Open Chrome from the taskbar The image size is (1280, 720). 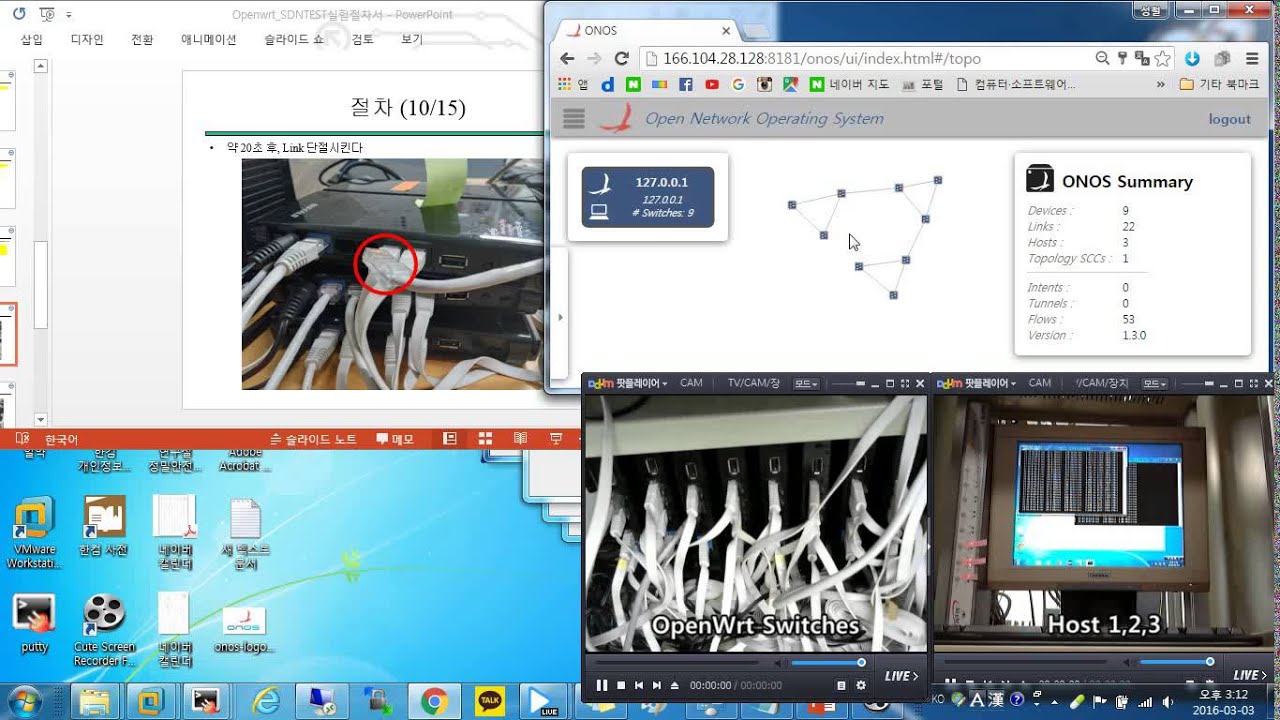tap(434, 702)
